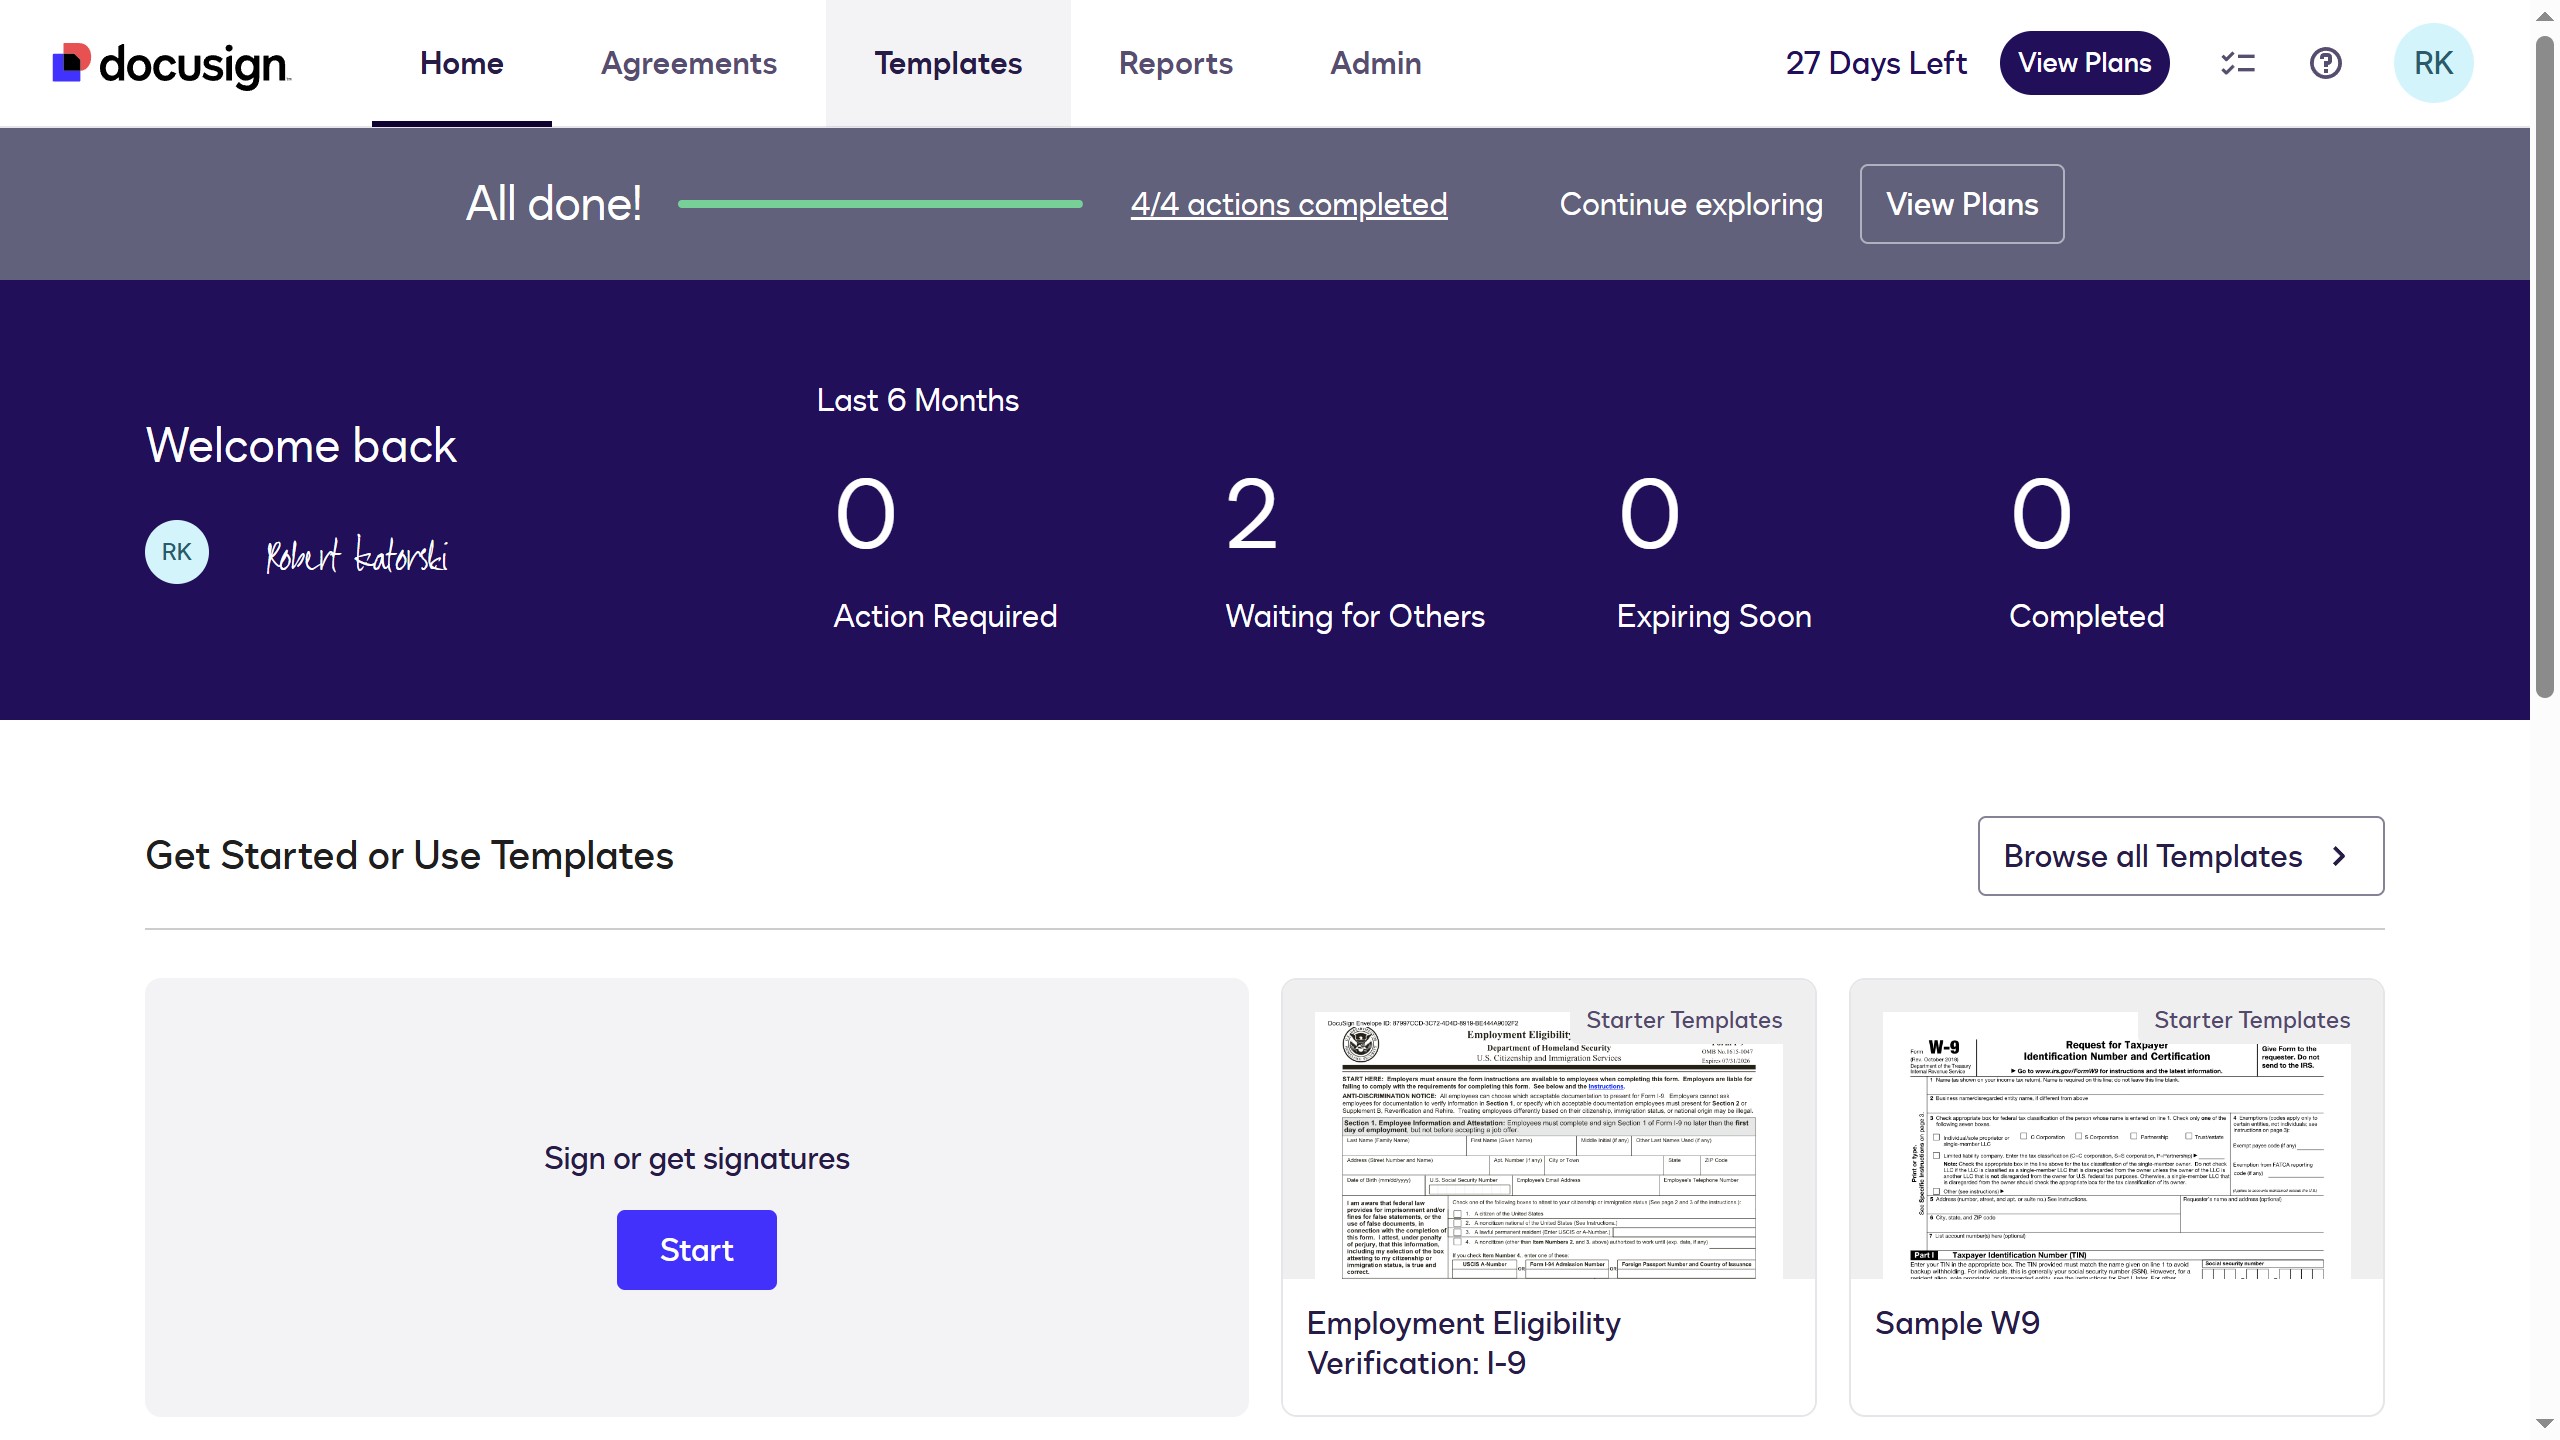Open the RK profile avatar menu

2433,63
